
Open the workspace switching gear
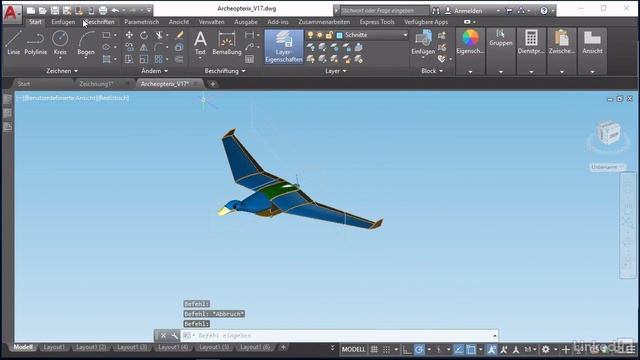pyautogui.click(x=546, y=349)
